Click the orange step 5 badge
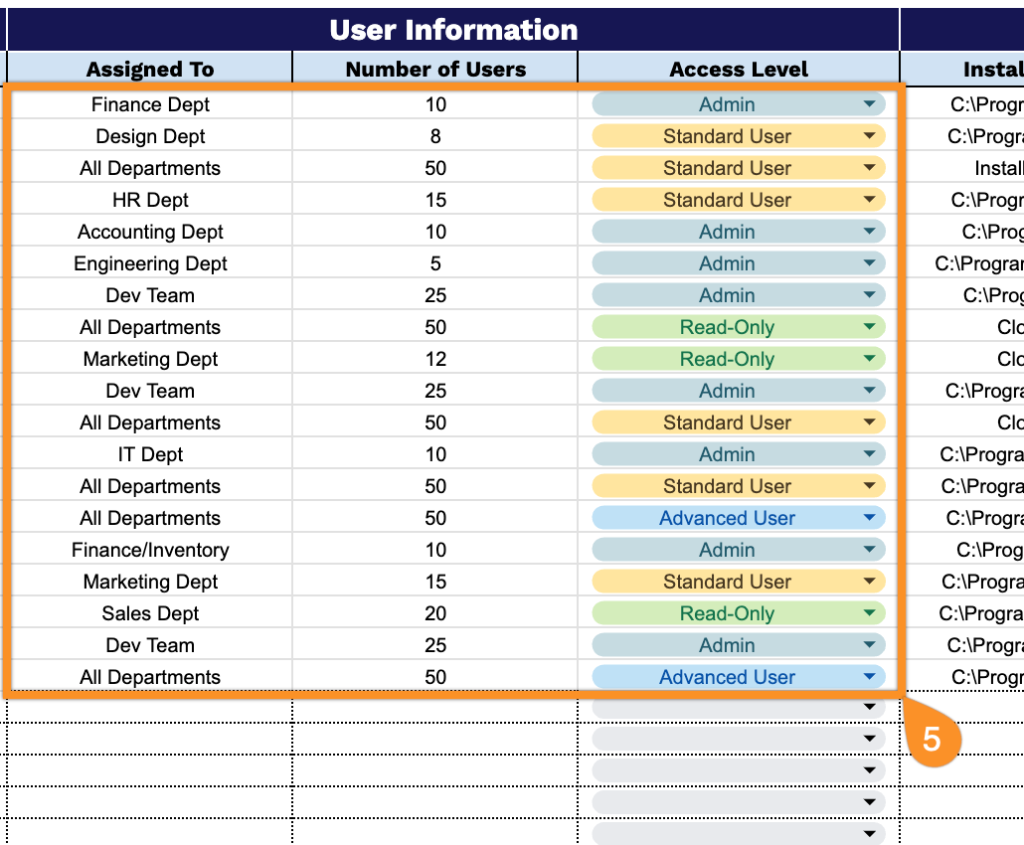 click(931, 739)
